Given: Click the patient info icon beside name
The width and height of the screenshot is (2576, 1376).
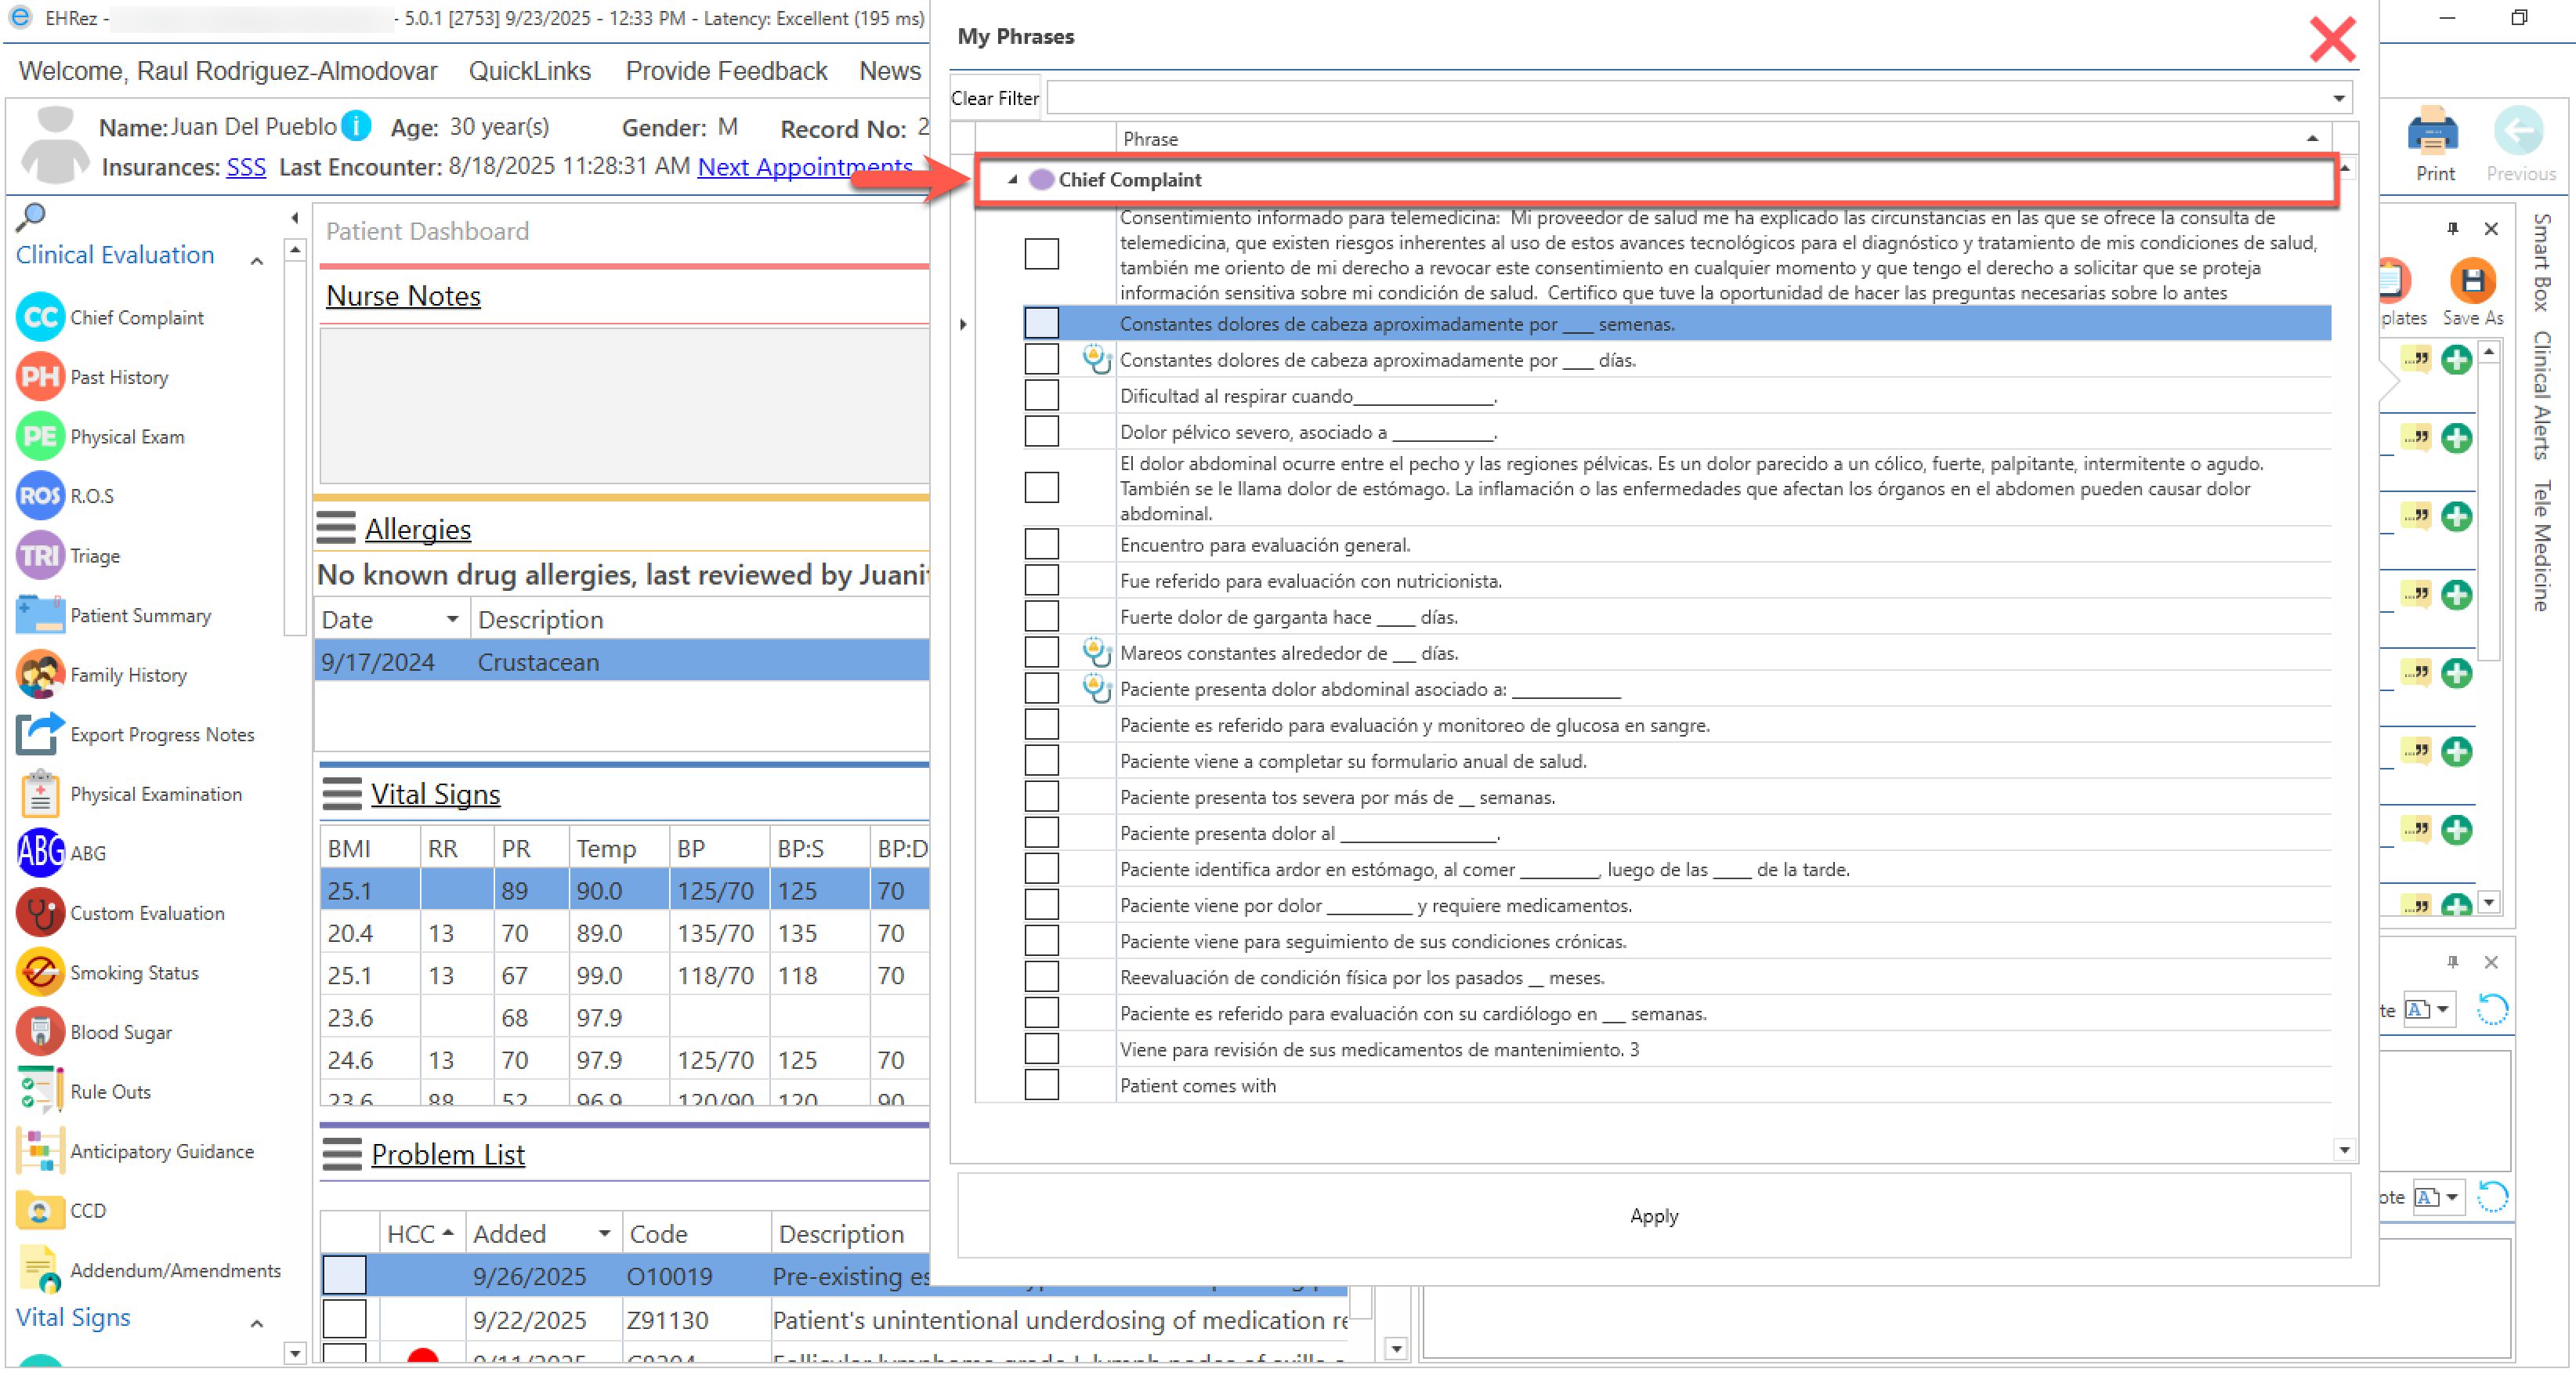Looking at the screenshot, I should pos(356,126).
